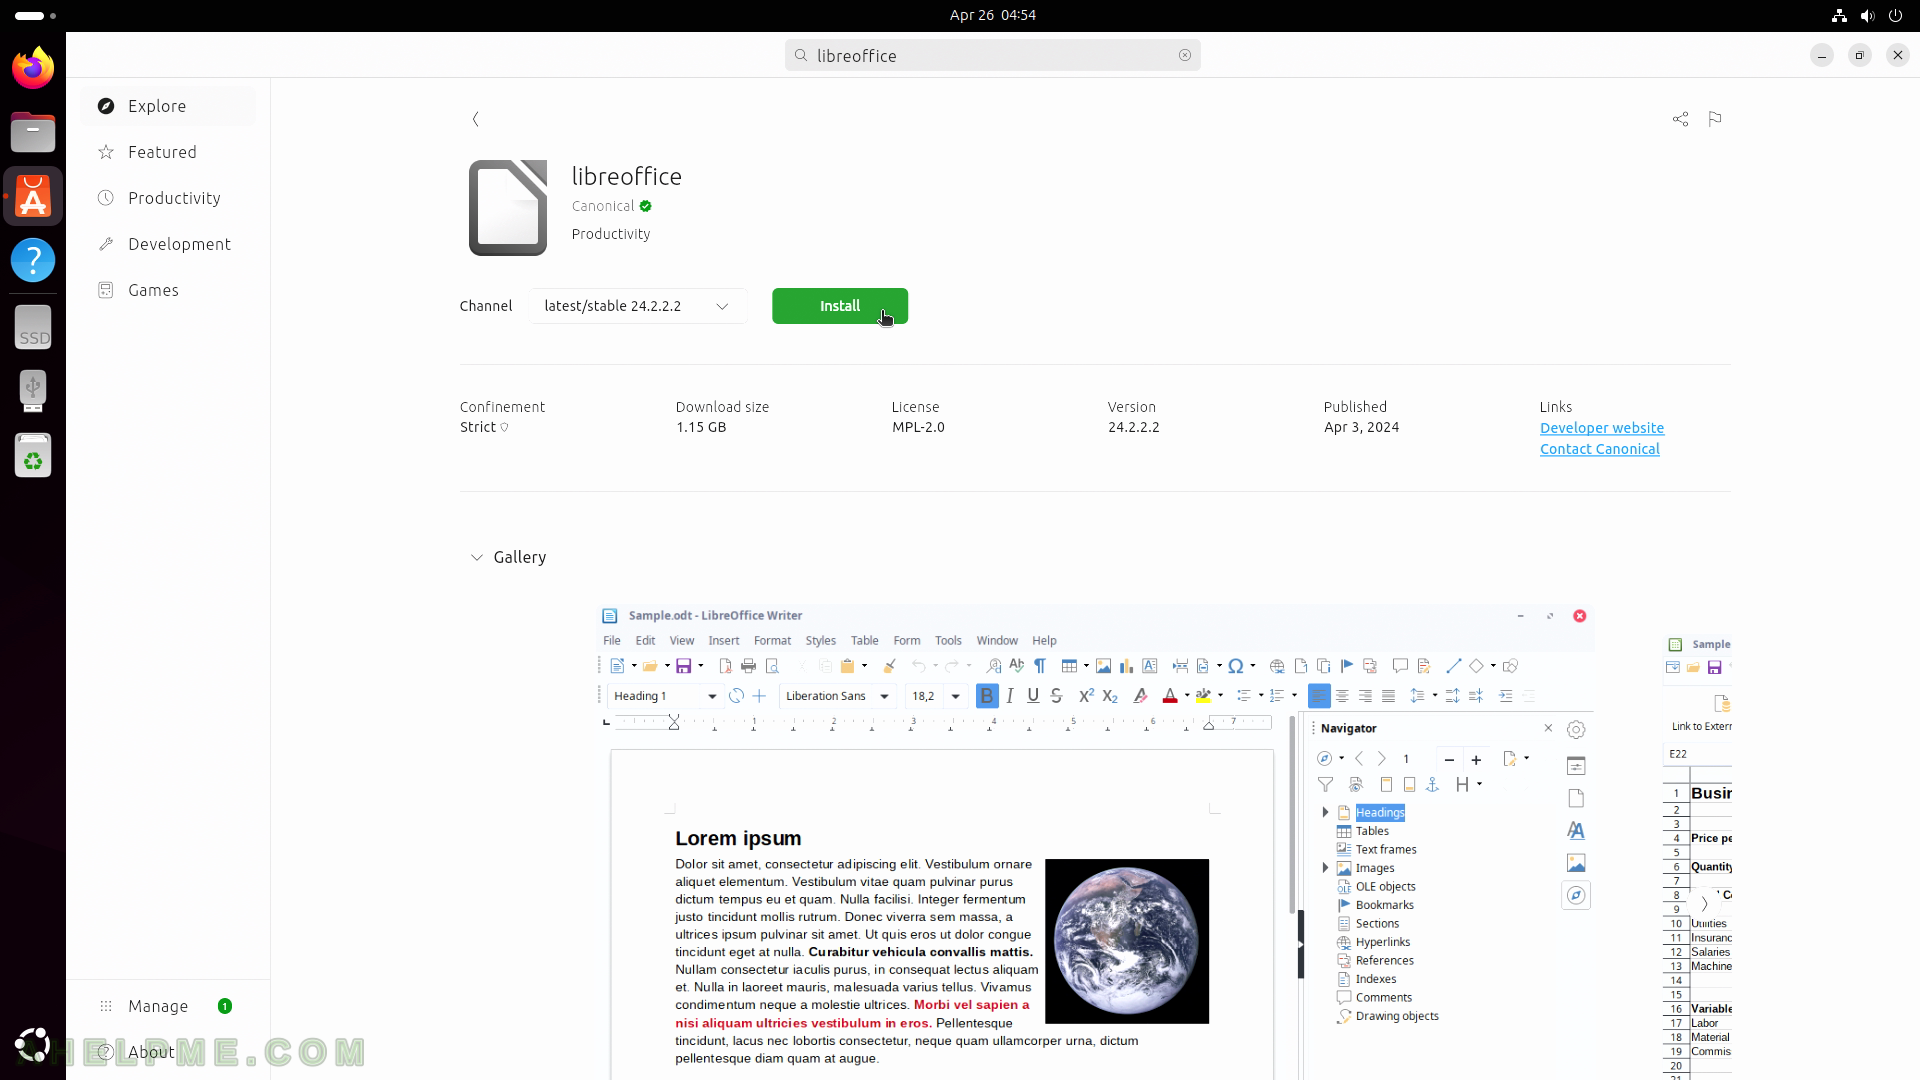Click the libreoffice app title
1920x1080 pixels.
627,176
